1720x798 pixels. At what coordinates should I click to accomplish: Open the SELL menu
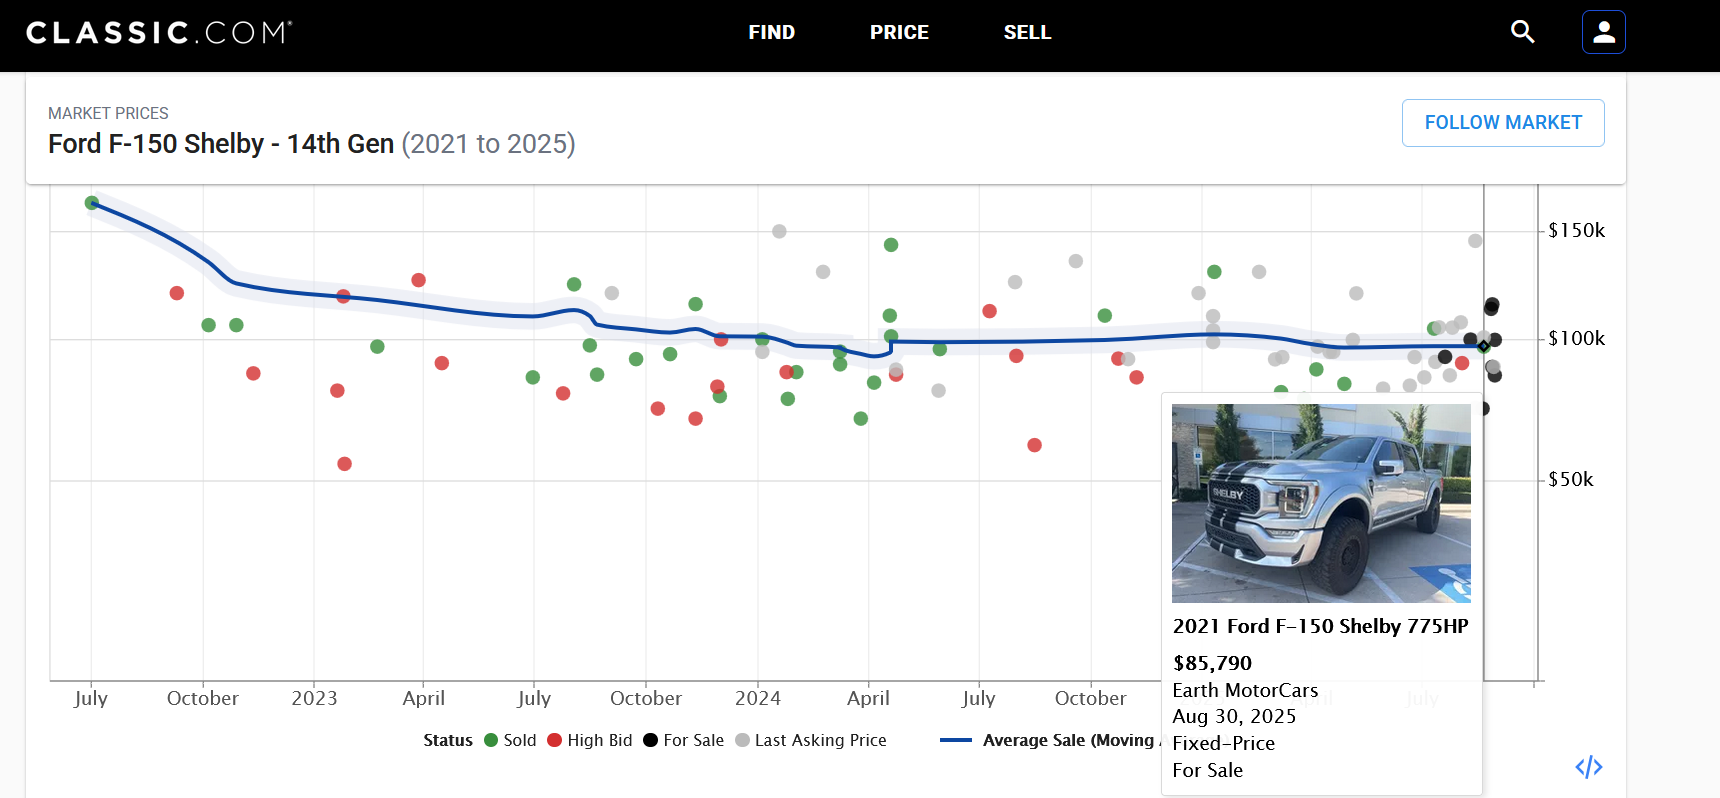coord(1027,32)
